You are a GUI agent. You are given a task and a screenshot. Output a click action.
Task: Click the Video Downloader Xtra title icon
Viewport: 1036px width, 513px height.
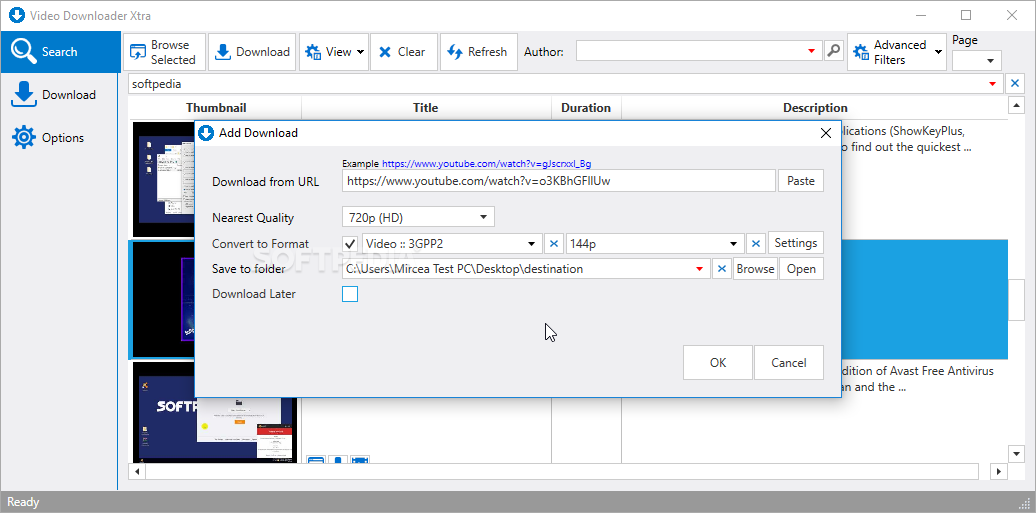click(x=17, y=15)
